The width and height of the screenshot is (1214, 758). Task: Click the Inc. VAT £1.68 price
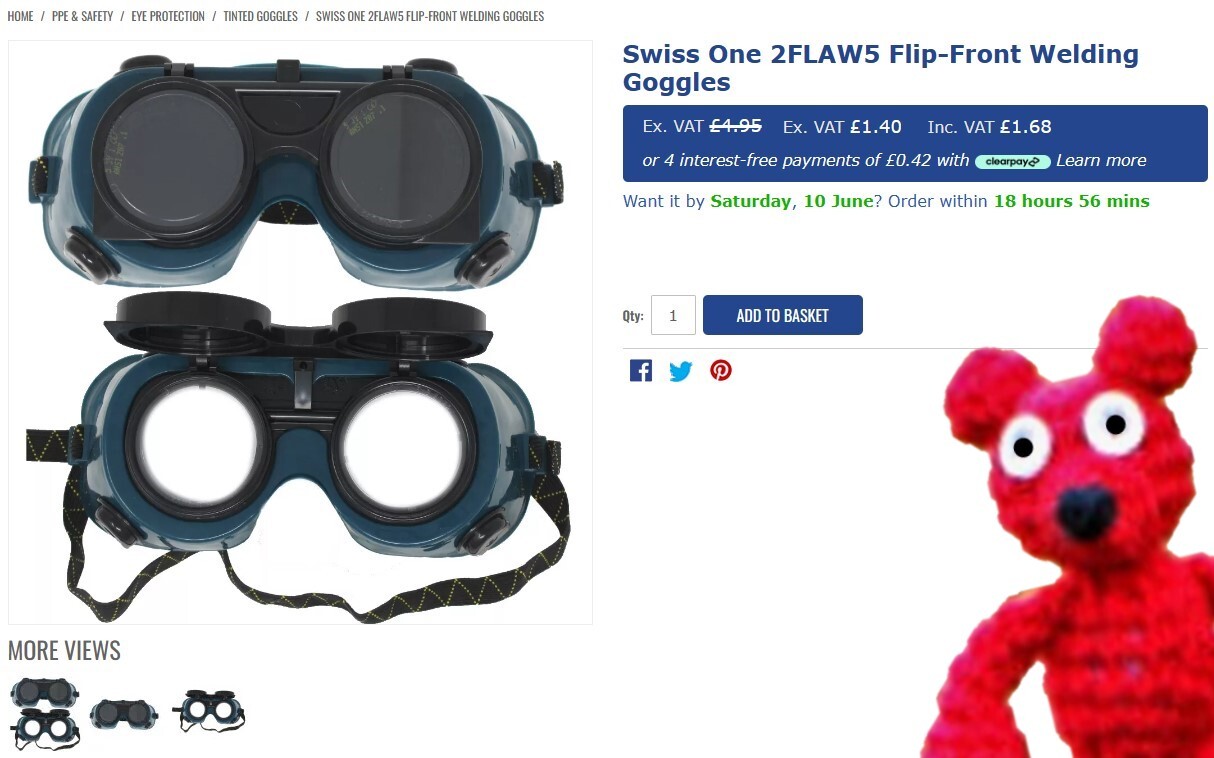point(989,127)
